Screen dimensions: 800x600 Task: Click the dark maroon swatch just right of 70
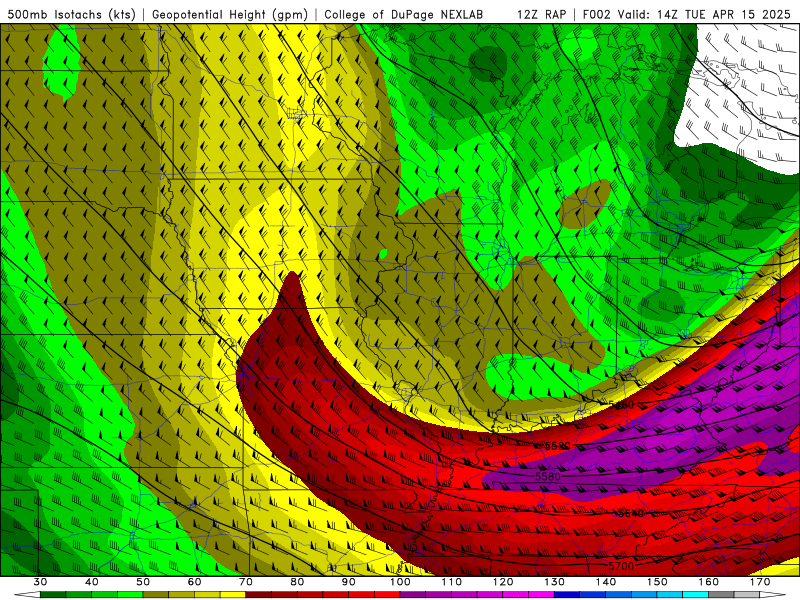tap(259, 595)
